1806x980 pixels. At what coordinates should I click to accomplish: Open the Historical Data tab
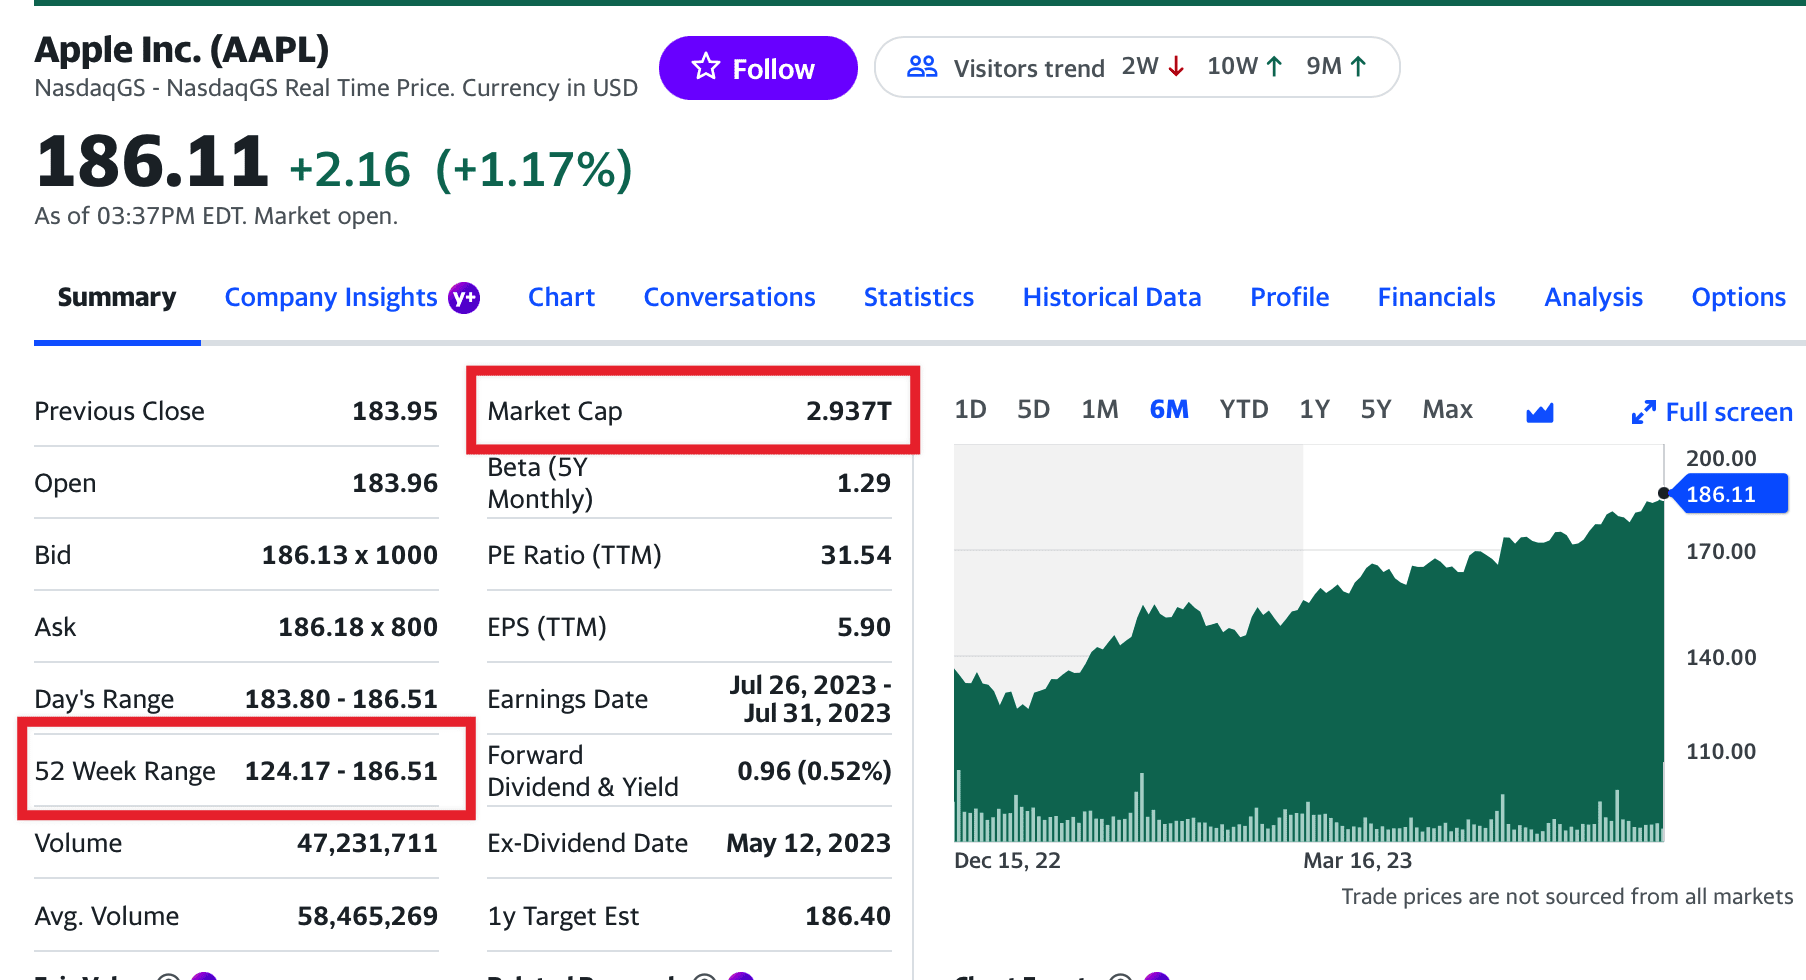click(1111, 297)
